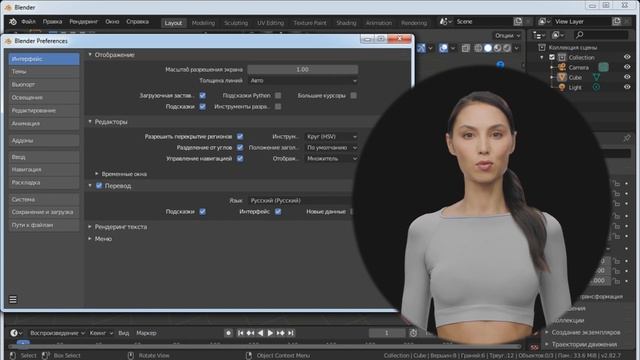This screenshot has height=360, width=640.
Task: Open the Множитель dropdown
Action: point(331,158)
